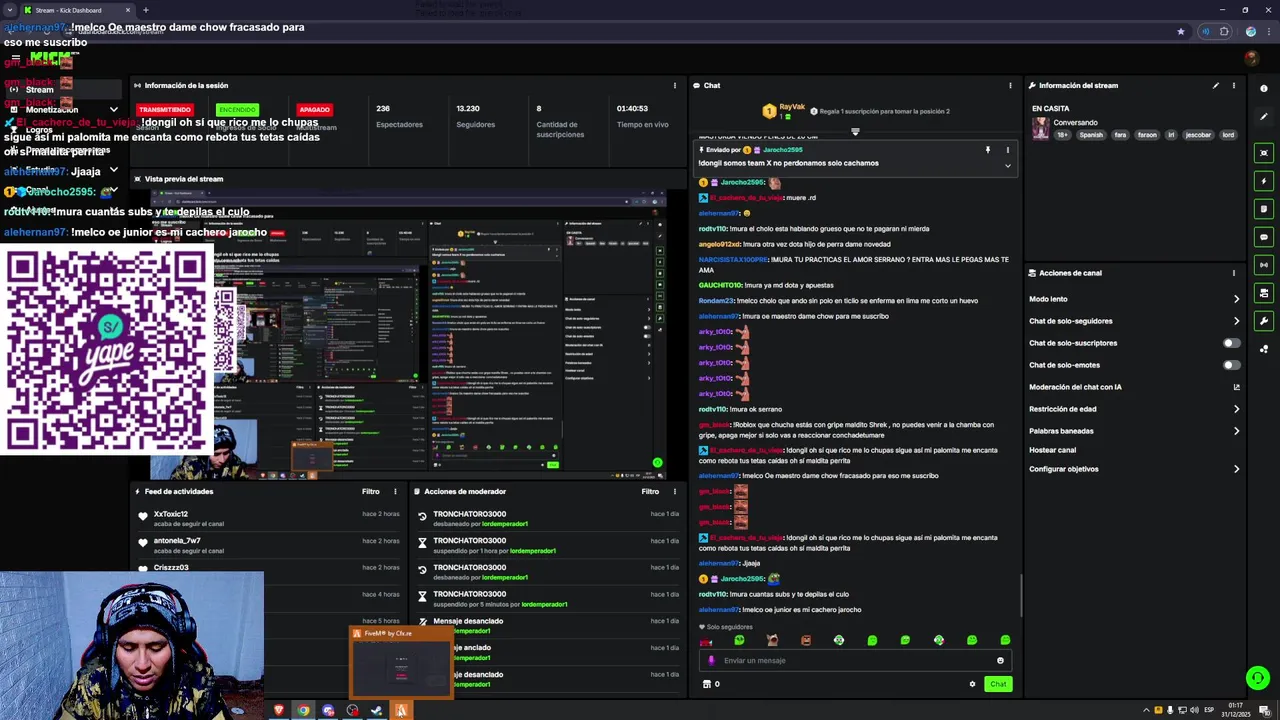This screenshot has width=1280, height=720.
Task: Expand the Monetización sidebar menu
Action: pos(62,110)
